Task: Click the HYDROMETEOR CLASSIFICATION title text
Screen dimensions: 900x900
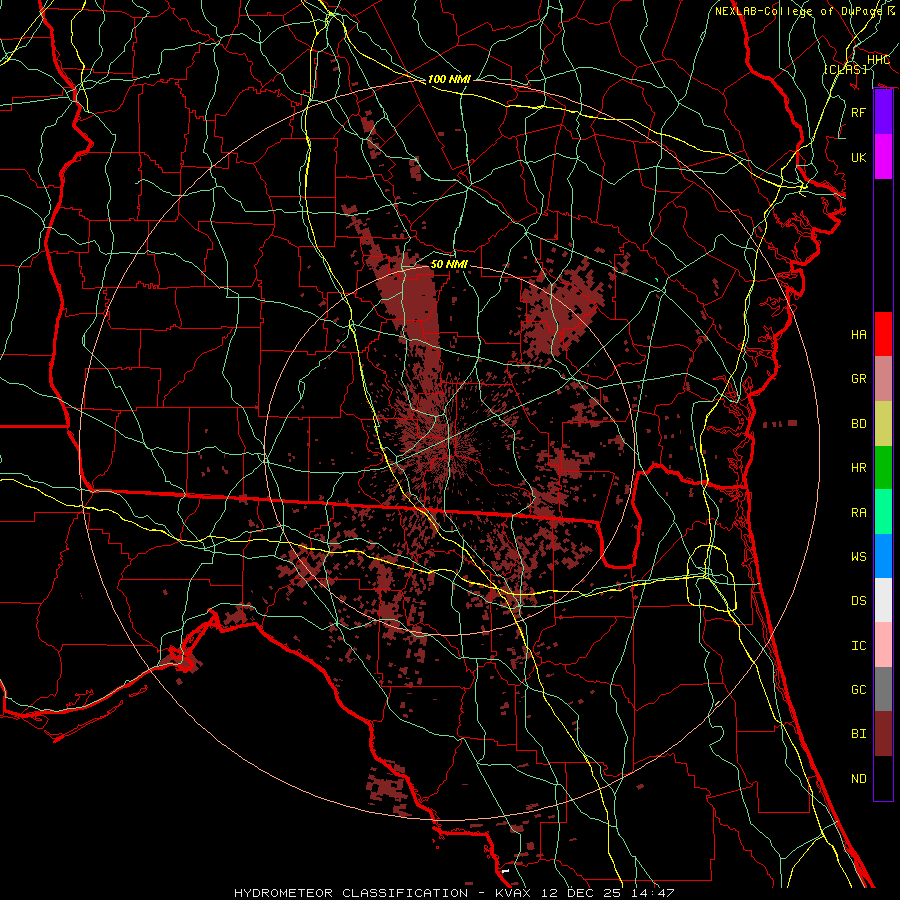Action: (351, 893)
